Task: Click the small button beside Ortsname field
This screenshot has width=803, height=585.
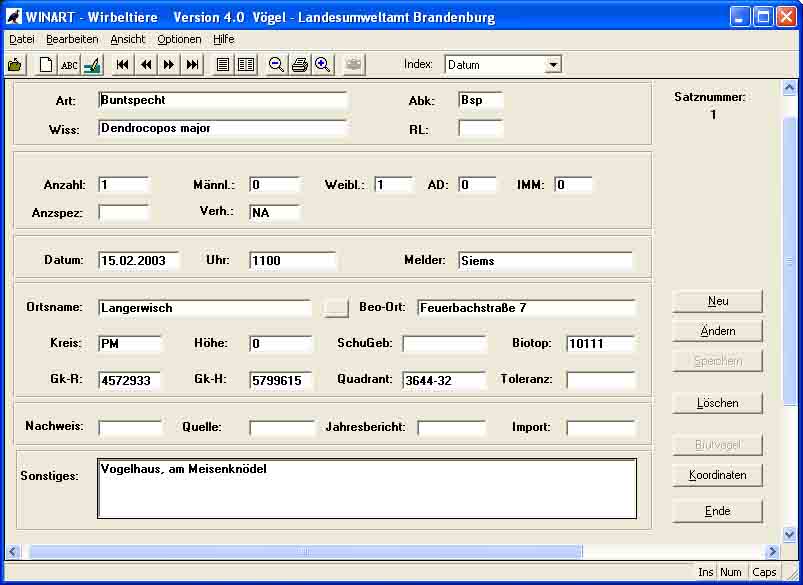Action: 336,308
